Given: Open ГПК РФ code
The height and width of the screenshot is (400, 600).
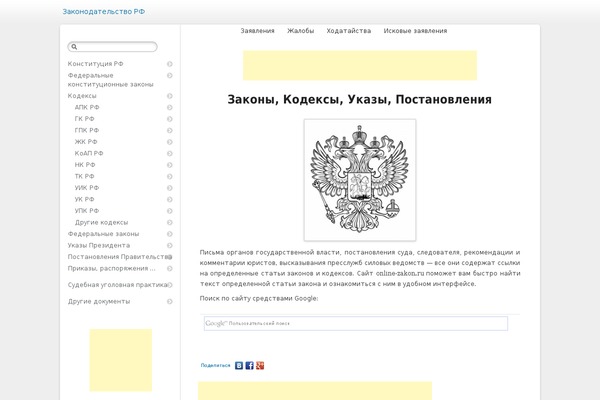Looking at the screenshot, I should pyautogui.click(x=87, y=130).
